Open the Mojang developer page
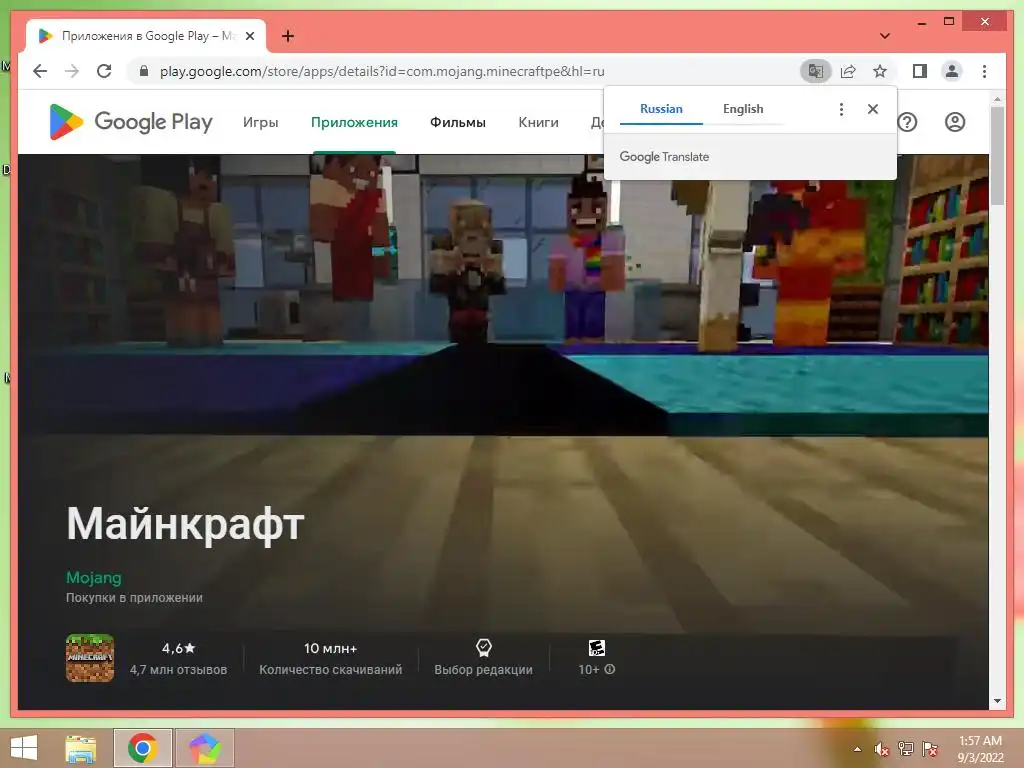 point(93,577)
